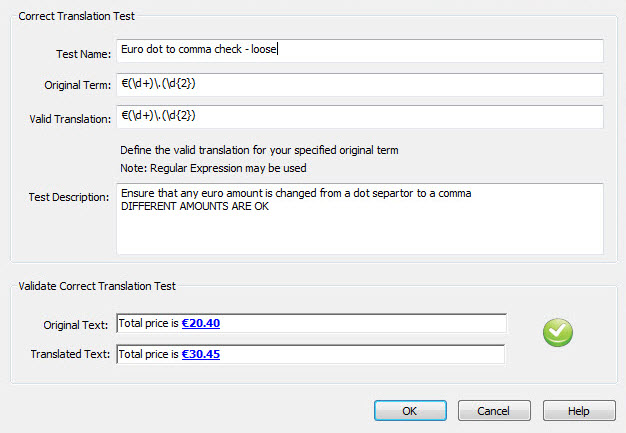Click the highlighted €20.40 match
The width and height of the screenshot is (626, 433).
click(x=201, y=324)
